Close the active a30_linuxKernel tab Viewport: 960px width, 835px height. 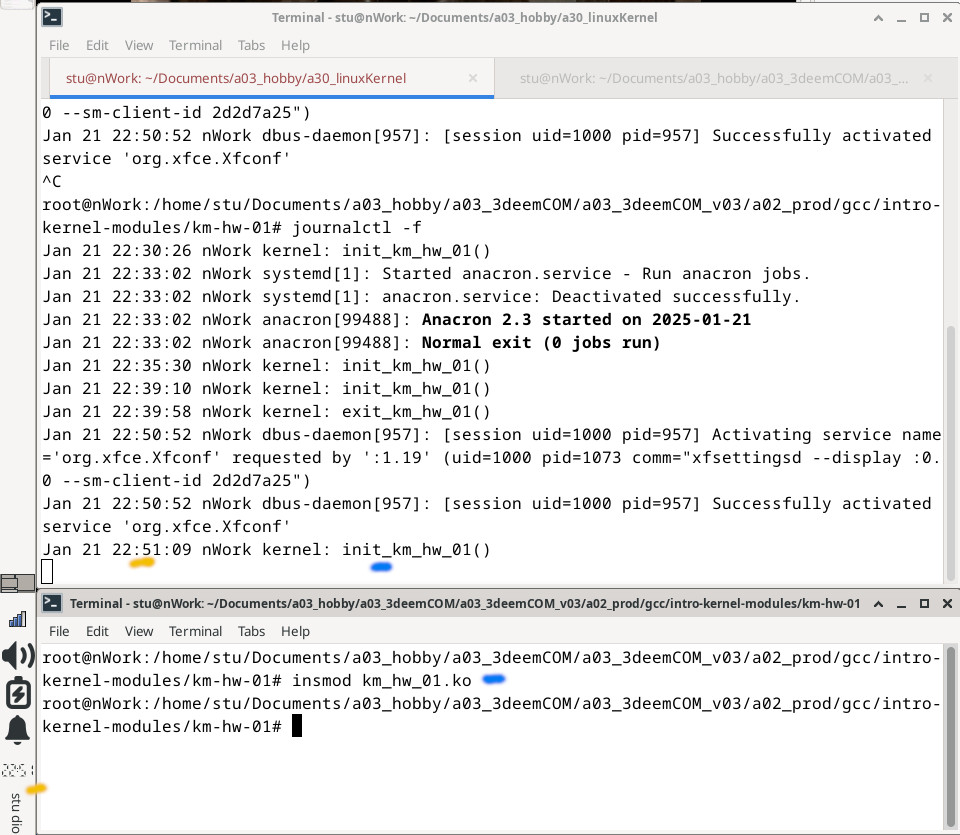click(x=474, y=78)
